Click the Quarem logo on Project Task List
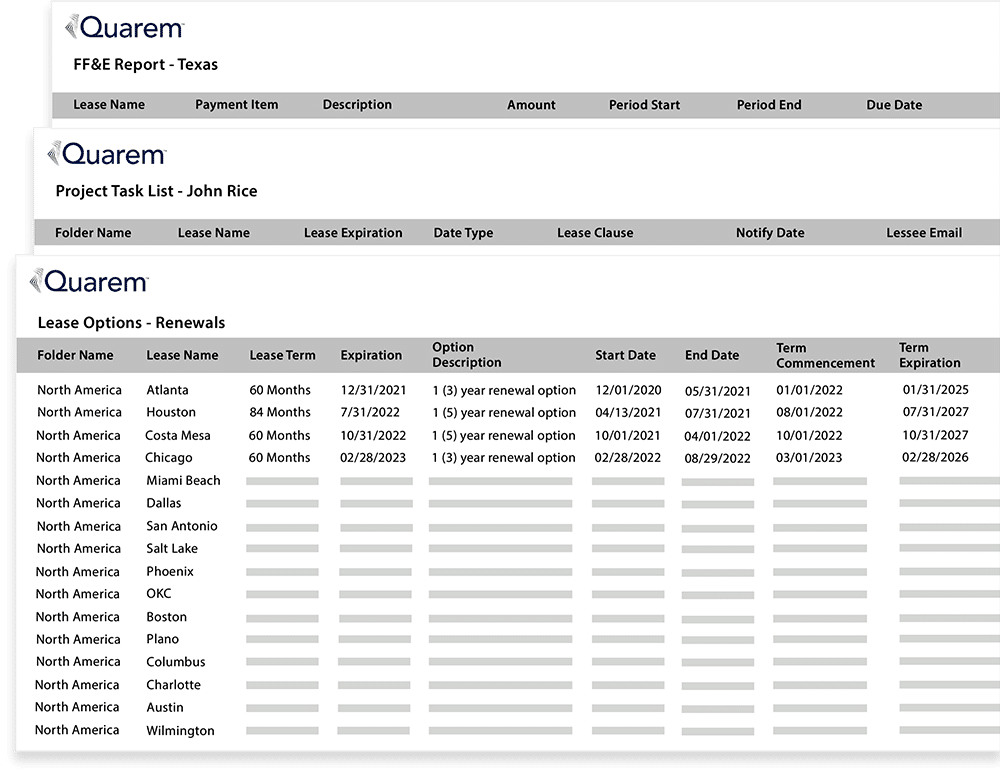 107,154
